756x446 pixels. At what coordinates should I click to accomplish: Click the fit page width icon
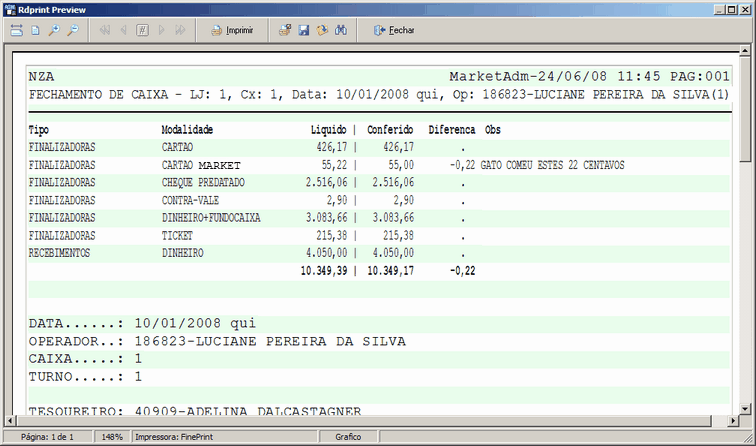click(x=16, y=30)
